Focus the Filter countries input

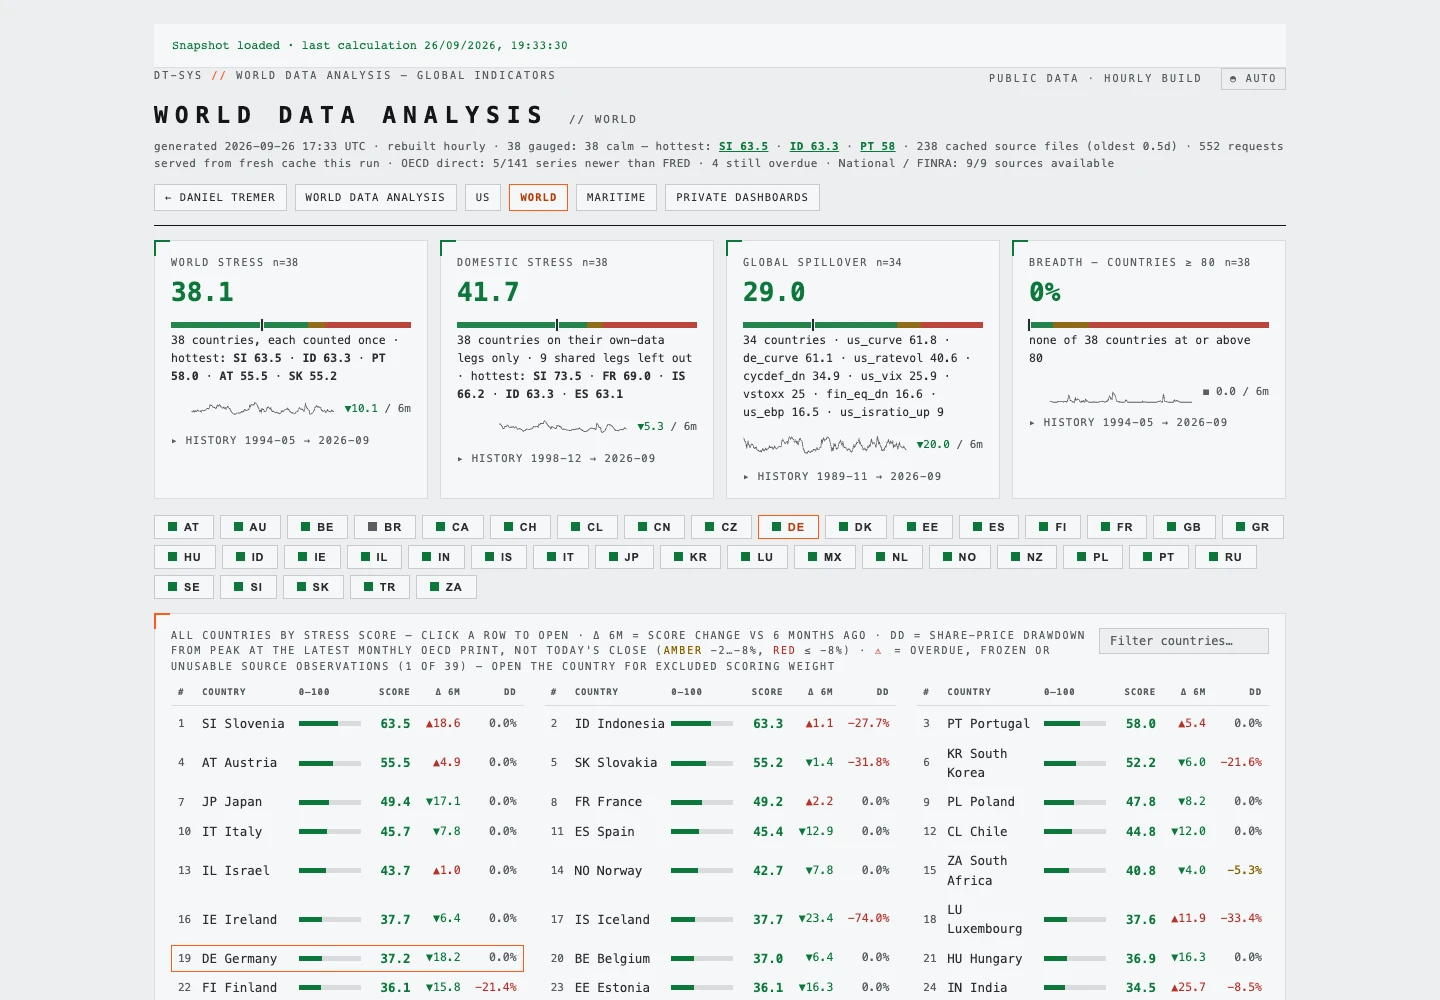tap(1183, 641)
